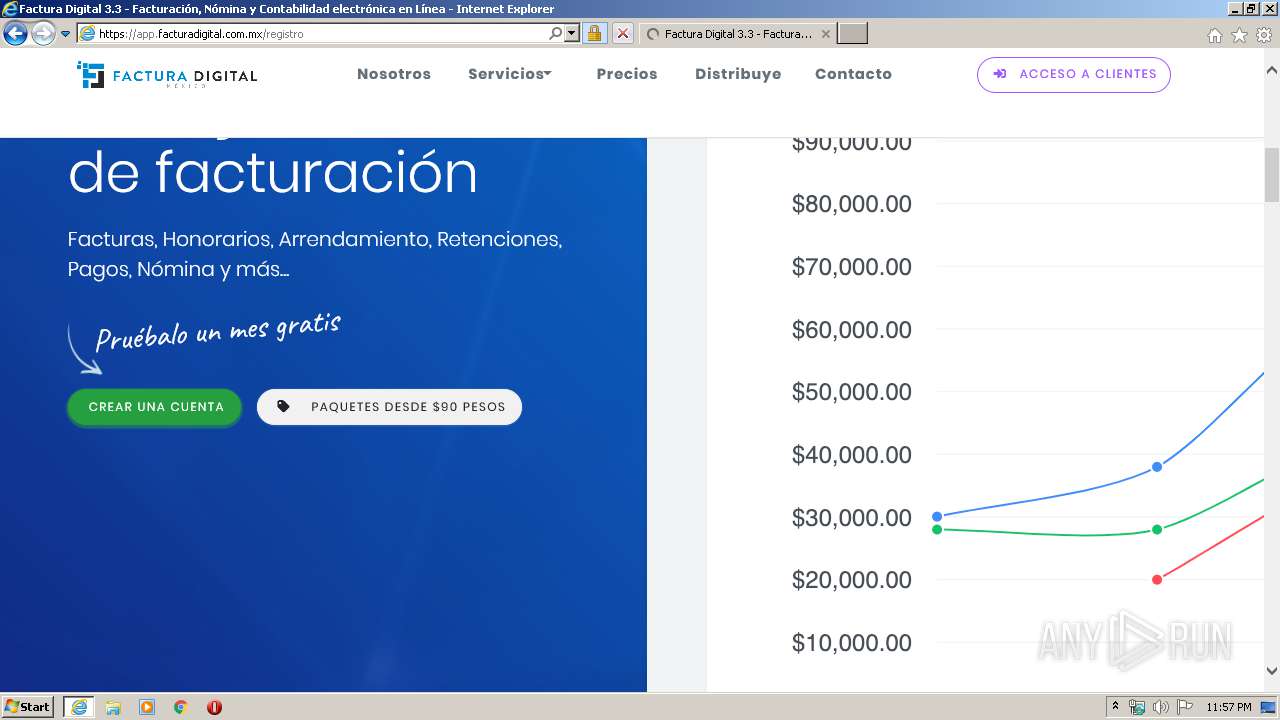
Task: Click the address bar search magnifier icon
Action: [556, 33]
